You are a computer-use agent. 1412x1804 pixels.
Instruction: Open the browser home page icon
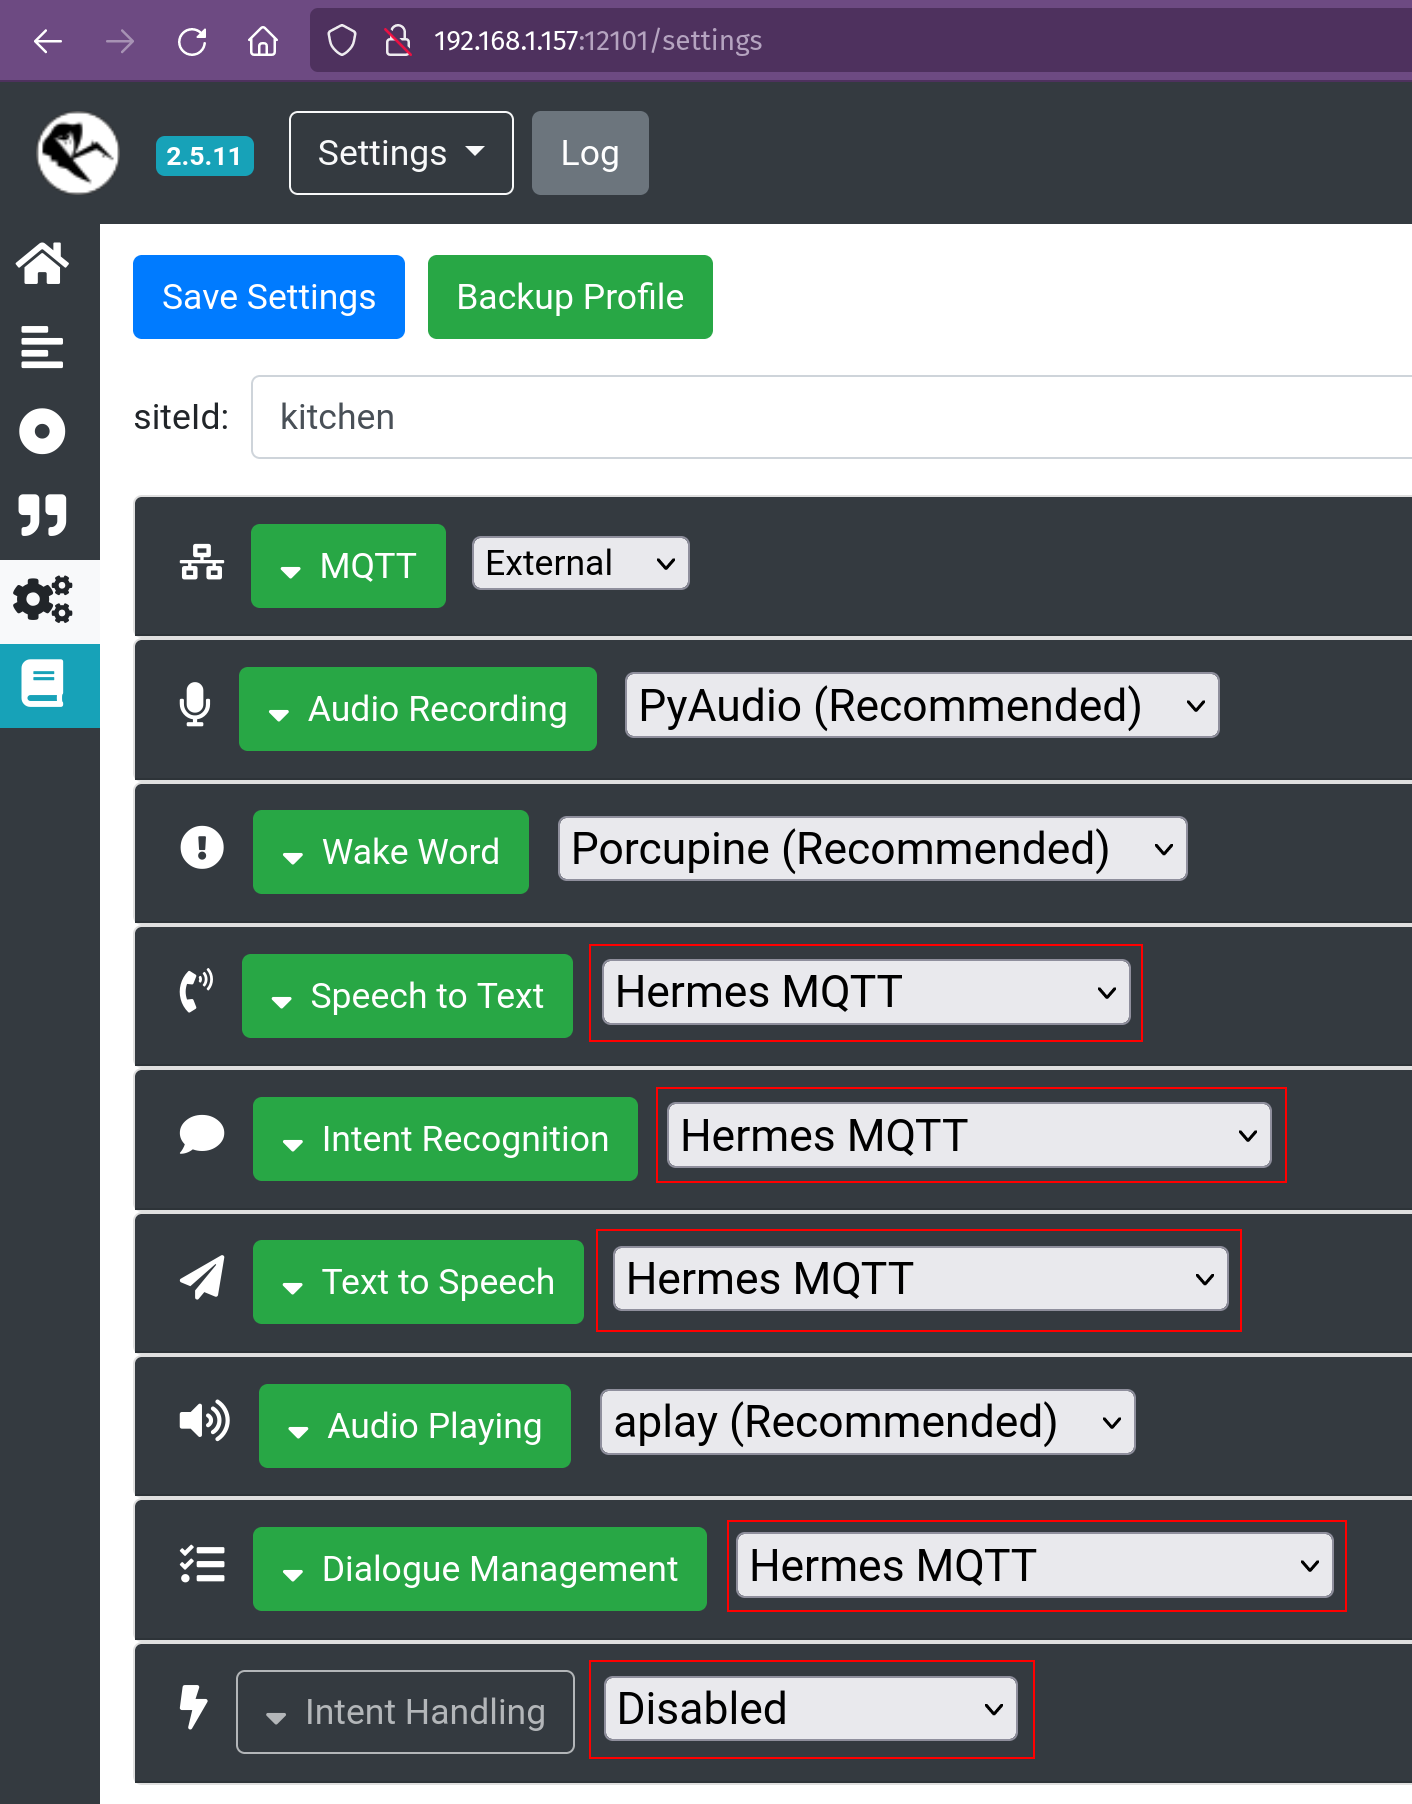pyautogui.click(x=263, y=41)
